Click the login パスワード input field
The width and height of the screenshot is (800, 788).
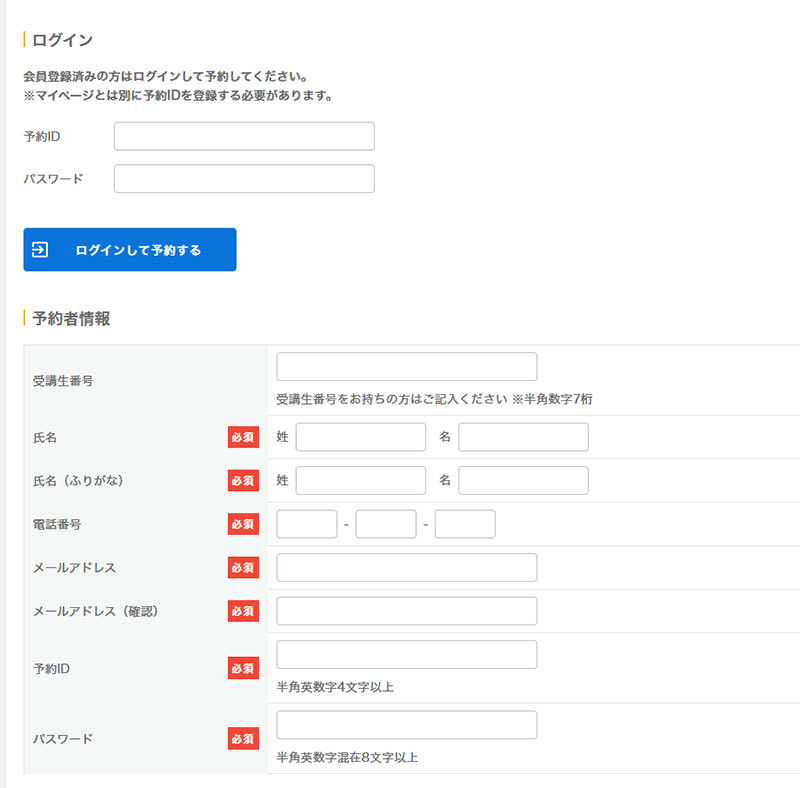click(x=244, y=179)
